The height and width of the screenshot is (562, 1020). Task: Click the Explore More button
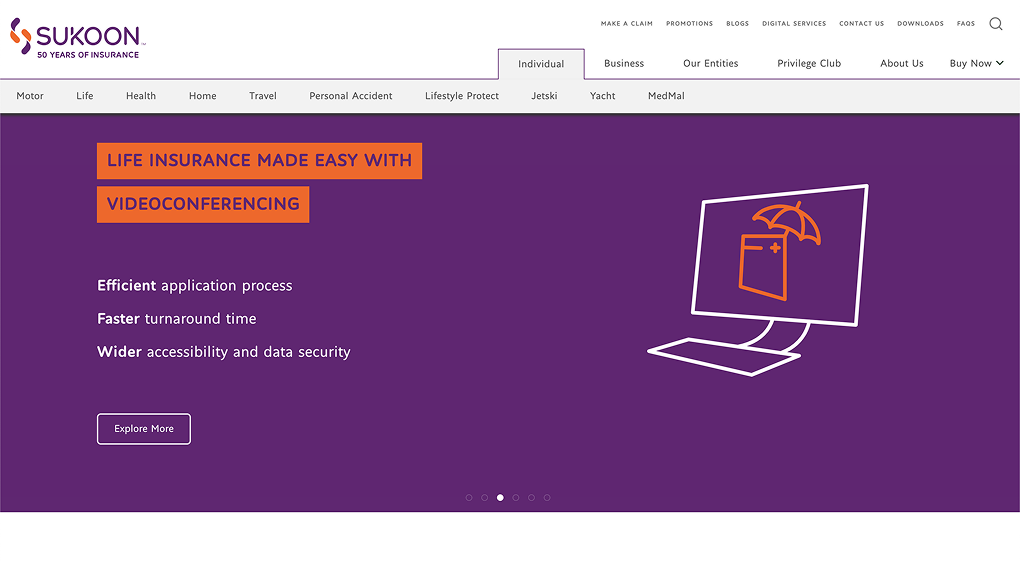[x=144, y=429]
